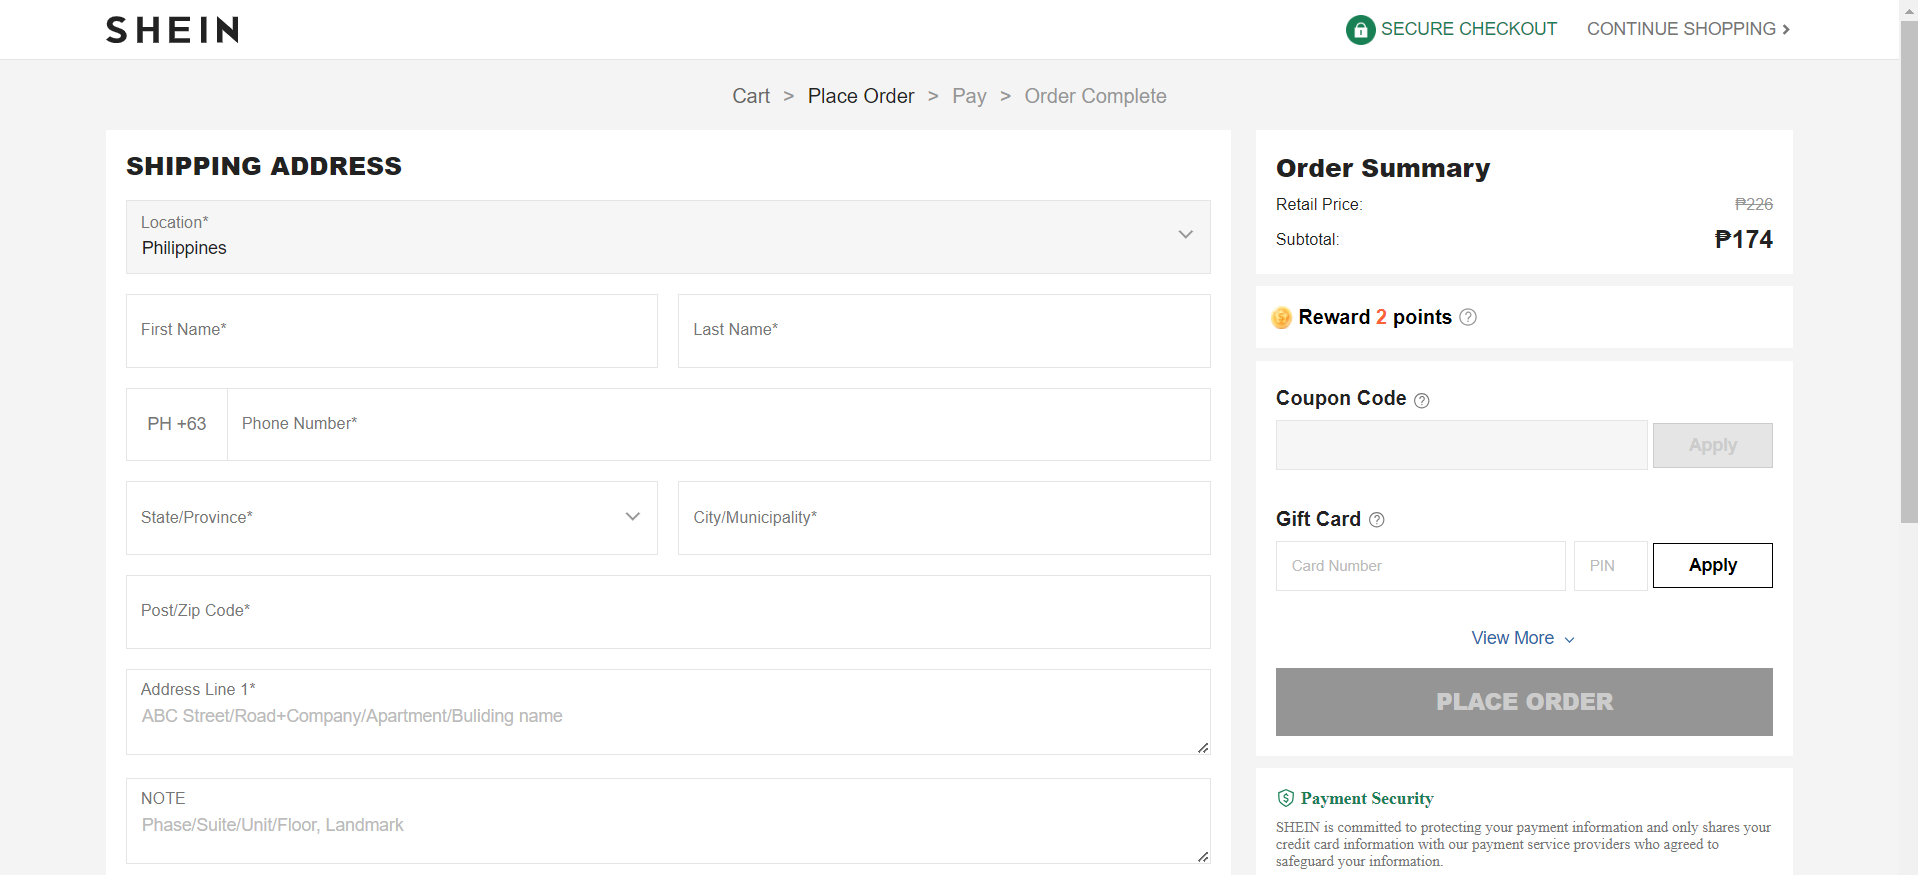The image size is (1918, 875).
Task: Click the Coupon Code help icon
Action: [1422, 400]
